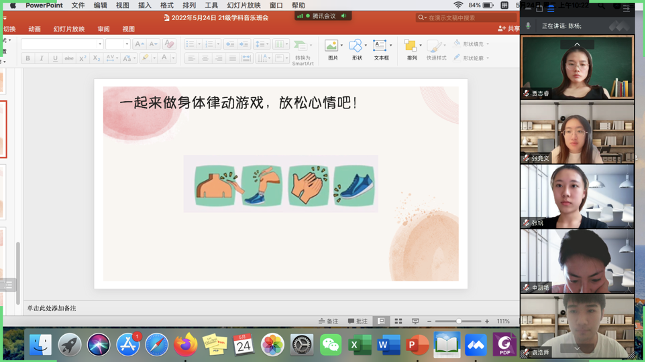The image size is (645, 362).
Task: Open the Arrange 排列 menu
Action: click(x=412, y=50)
